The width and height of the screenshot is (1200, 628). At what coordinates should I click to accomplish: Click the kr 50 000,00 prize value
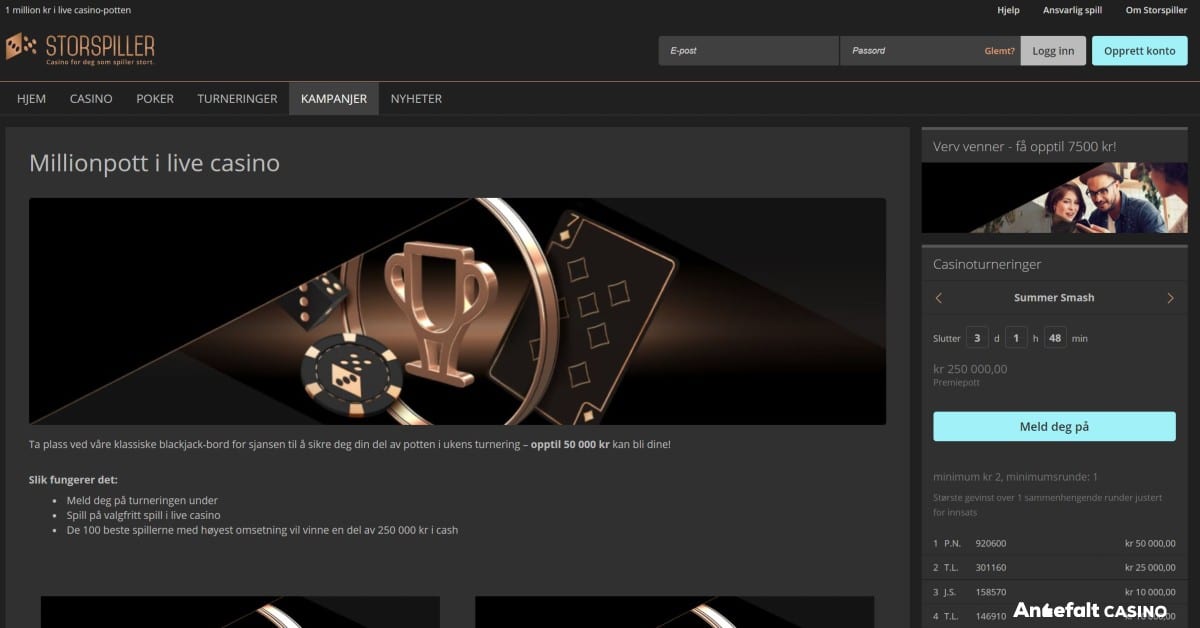[x=1150, y=544]
